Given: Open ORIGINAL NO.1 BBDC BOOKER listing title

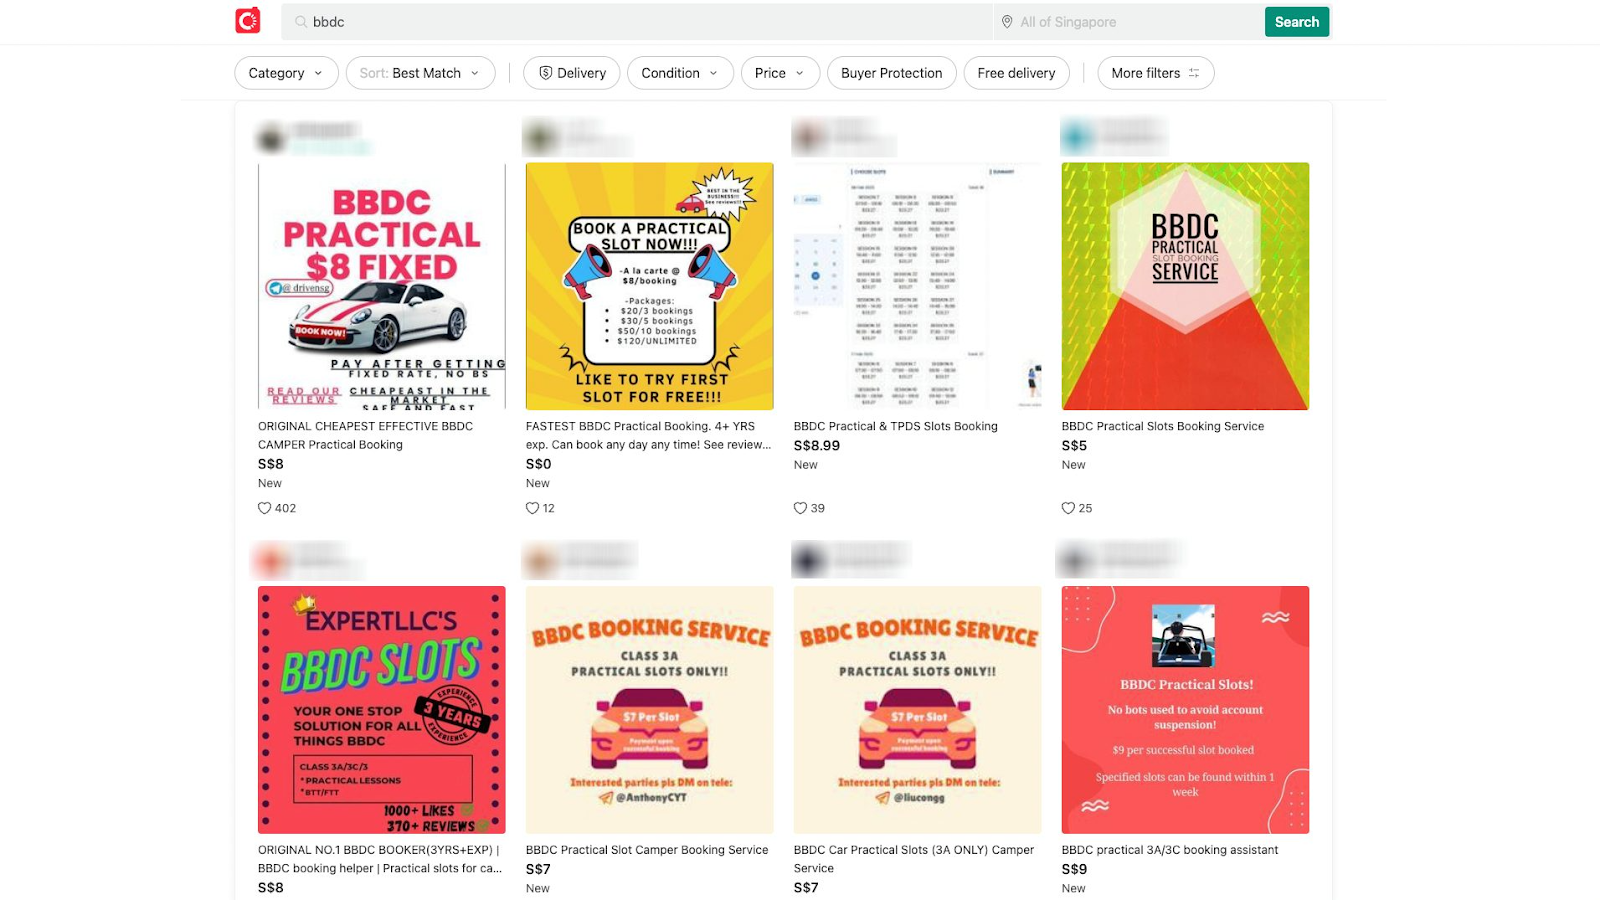Looking at the screenshot, I should click(x=380, y=859).
